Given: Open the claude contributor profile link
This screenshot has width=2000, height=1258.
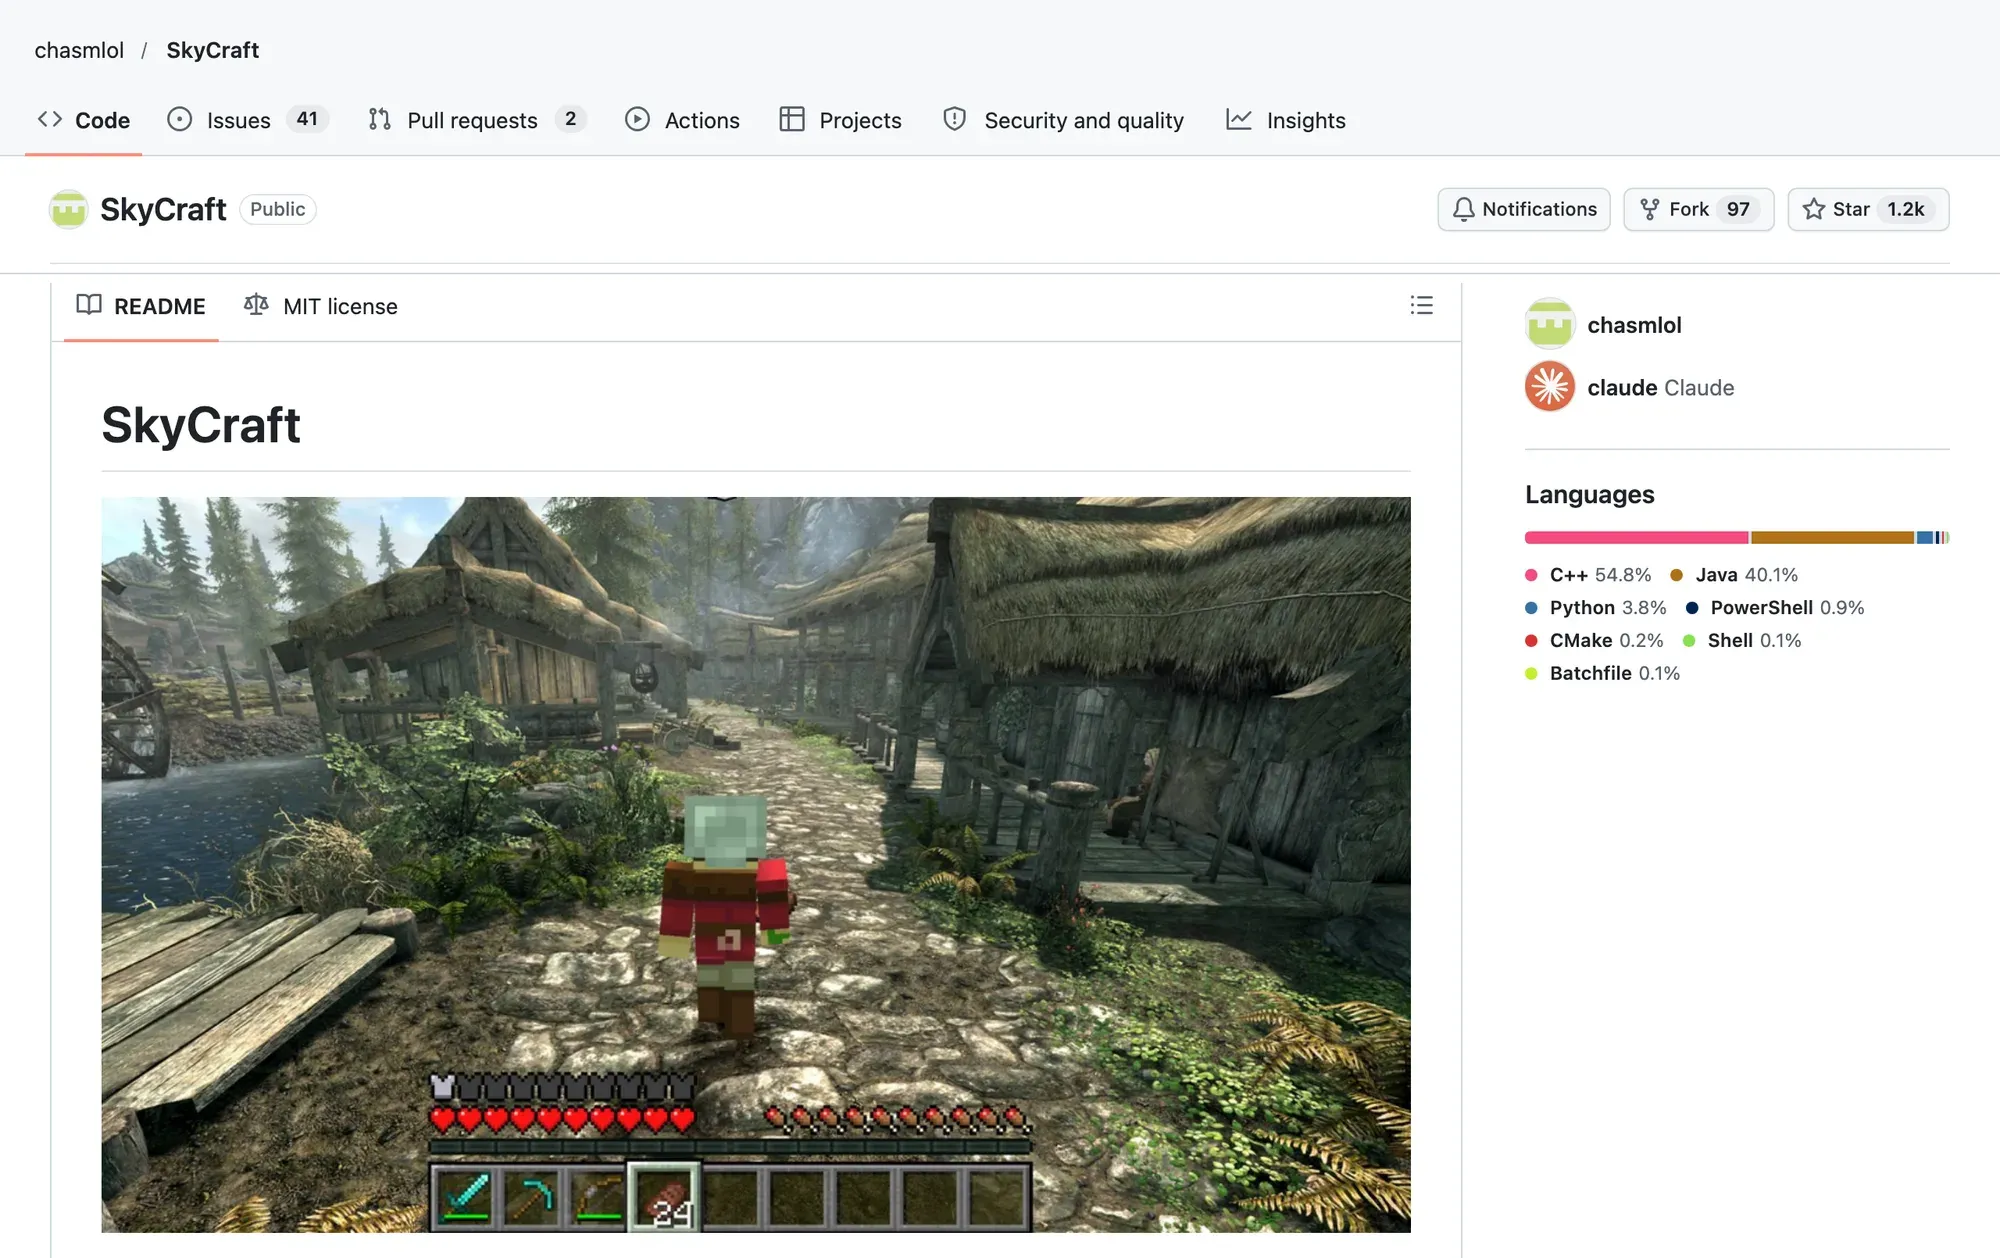Looking at the screenshot, I should pyautogui.click(x=1660, y=387).
